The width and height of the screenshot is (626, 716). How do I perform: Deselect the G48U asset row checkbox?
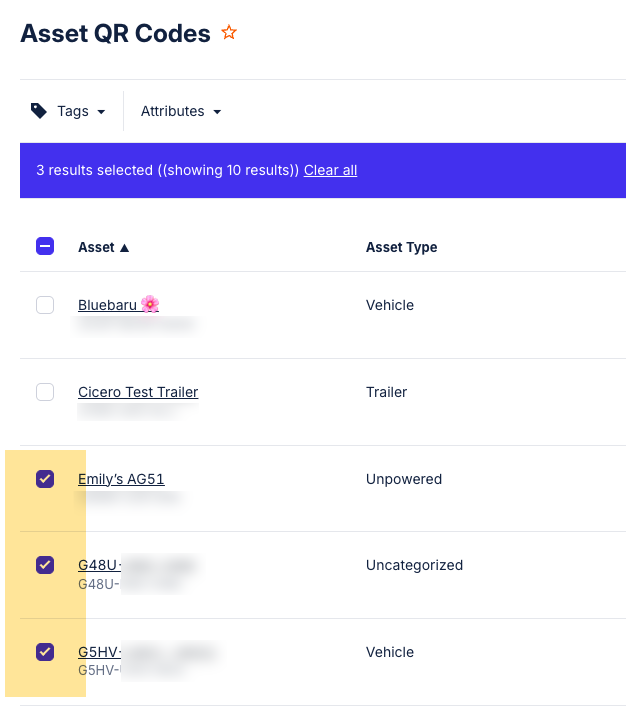click(x=45, y=565)
